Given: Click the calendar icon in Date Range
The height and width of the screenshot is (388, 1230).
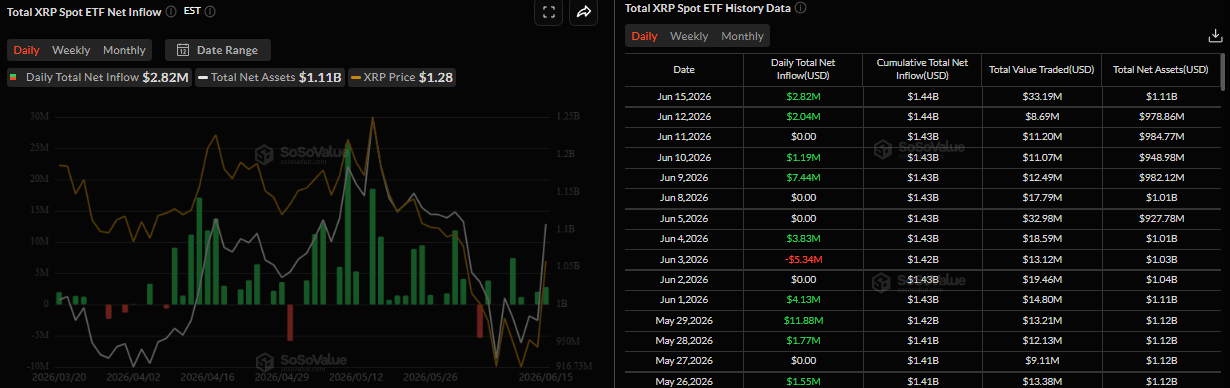Looking at the screenshot, I should [x=183, y=50].
